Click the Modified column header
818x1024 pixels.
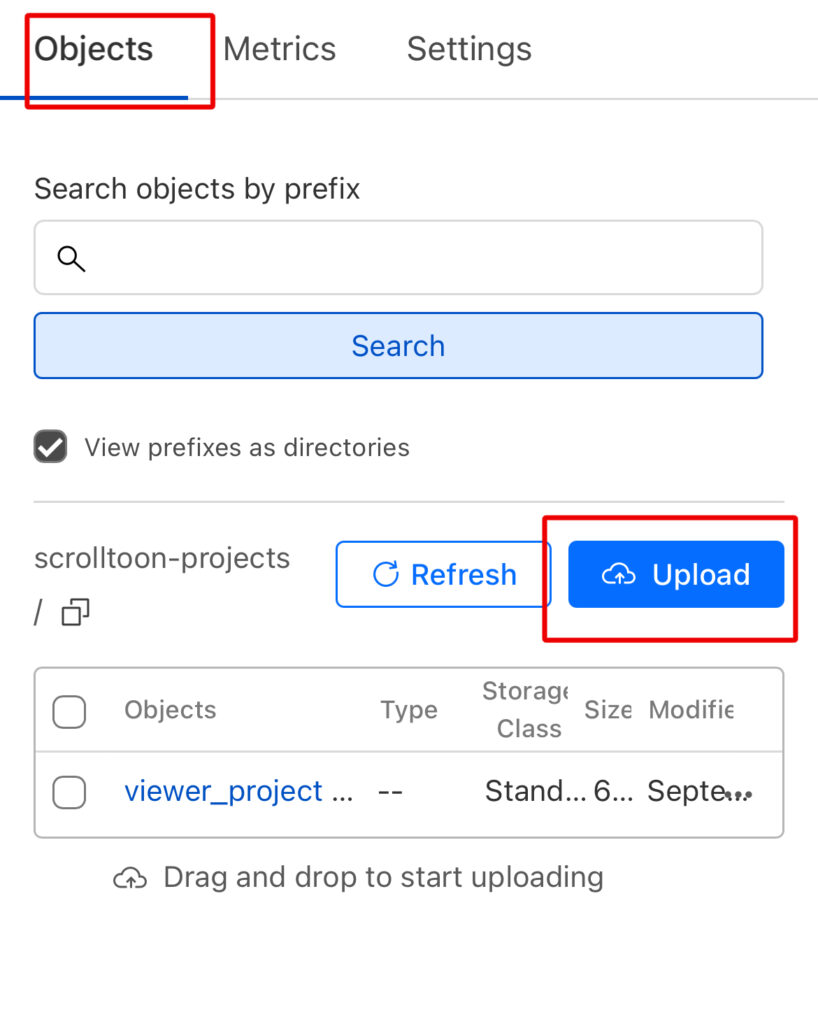coord(690,710)
